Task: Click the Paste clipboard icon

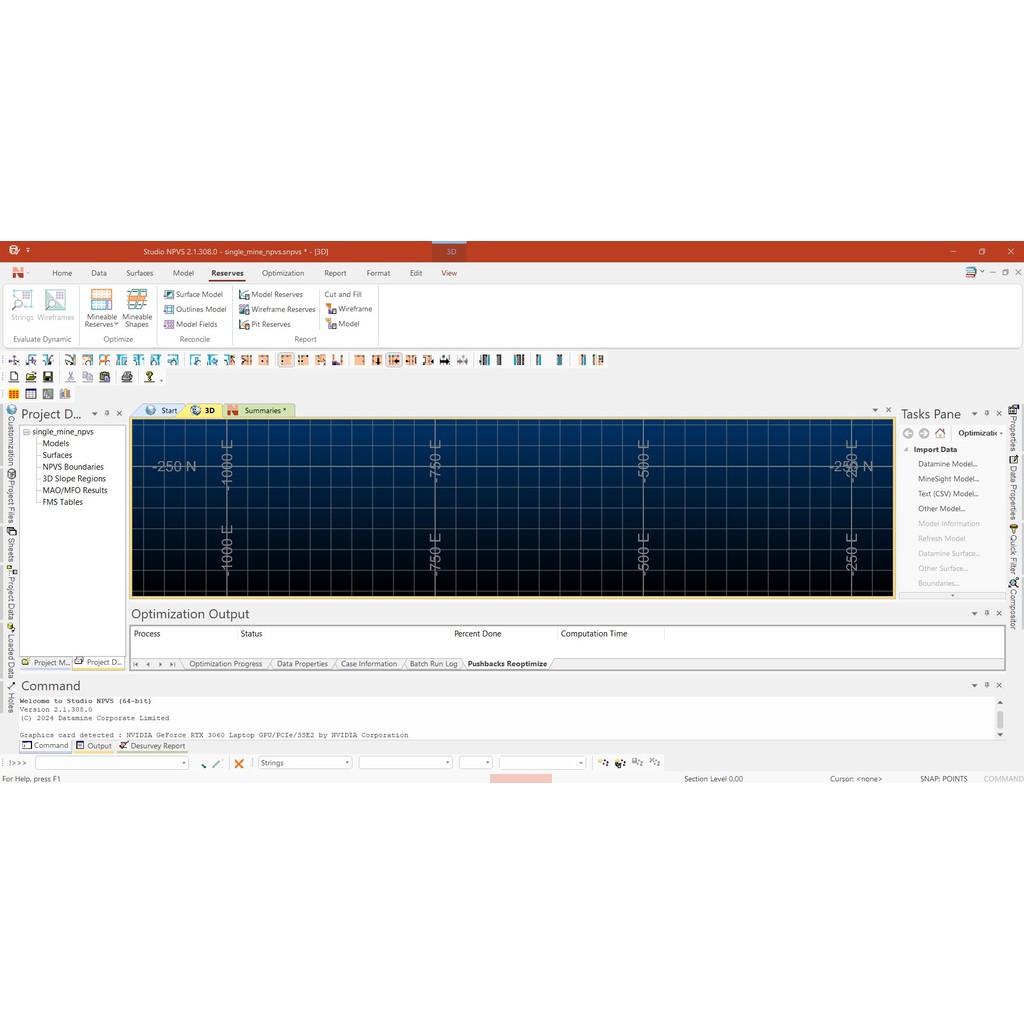Action: (x=104, y=377)
